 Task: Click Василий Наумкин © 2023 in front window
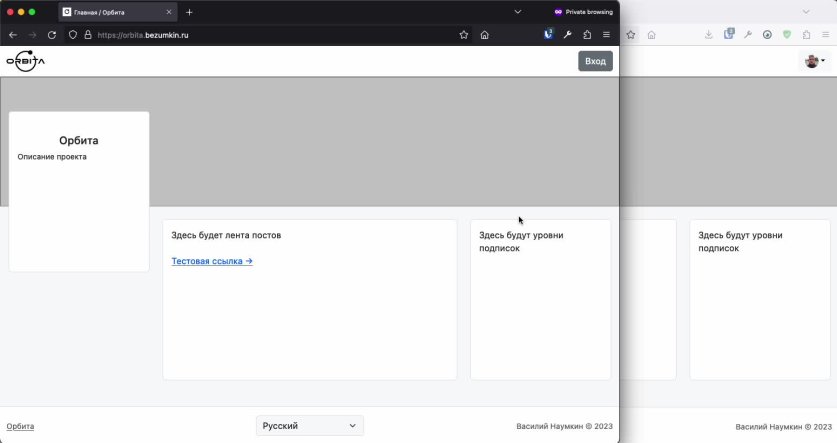[564, 426]
